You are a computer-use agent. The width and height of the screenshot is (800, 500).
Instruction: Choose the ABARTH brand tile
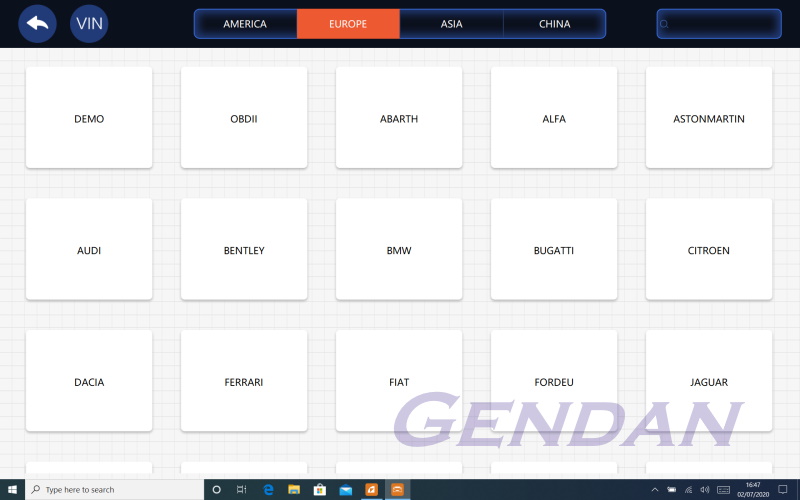399,117
